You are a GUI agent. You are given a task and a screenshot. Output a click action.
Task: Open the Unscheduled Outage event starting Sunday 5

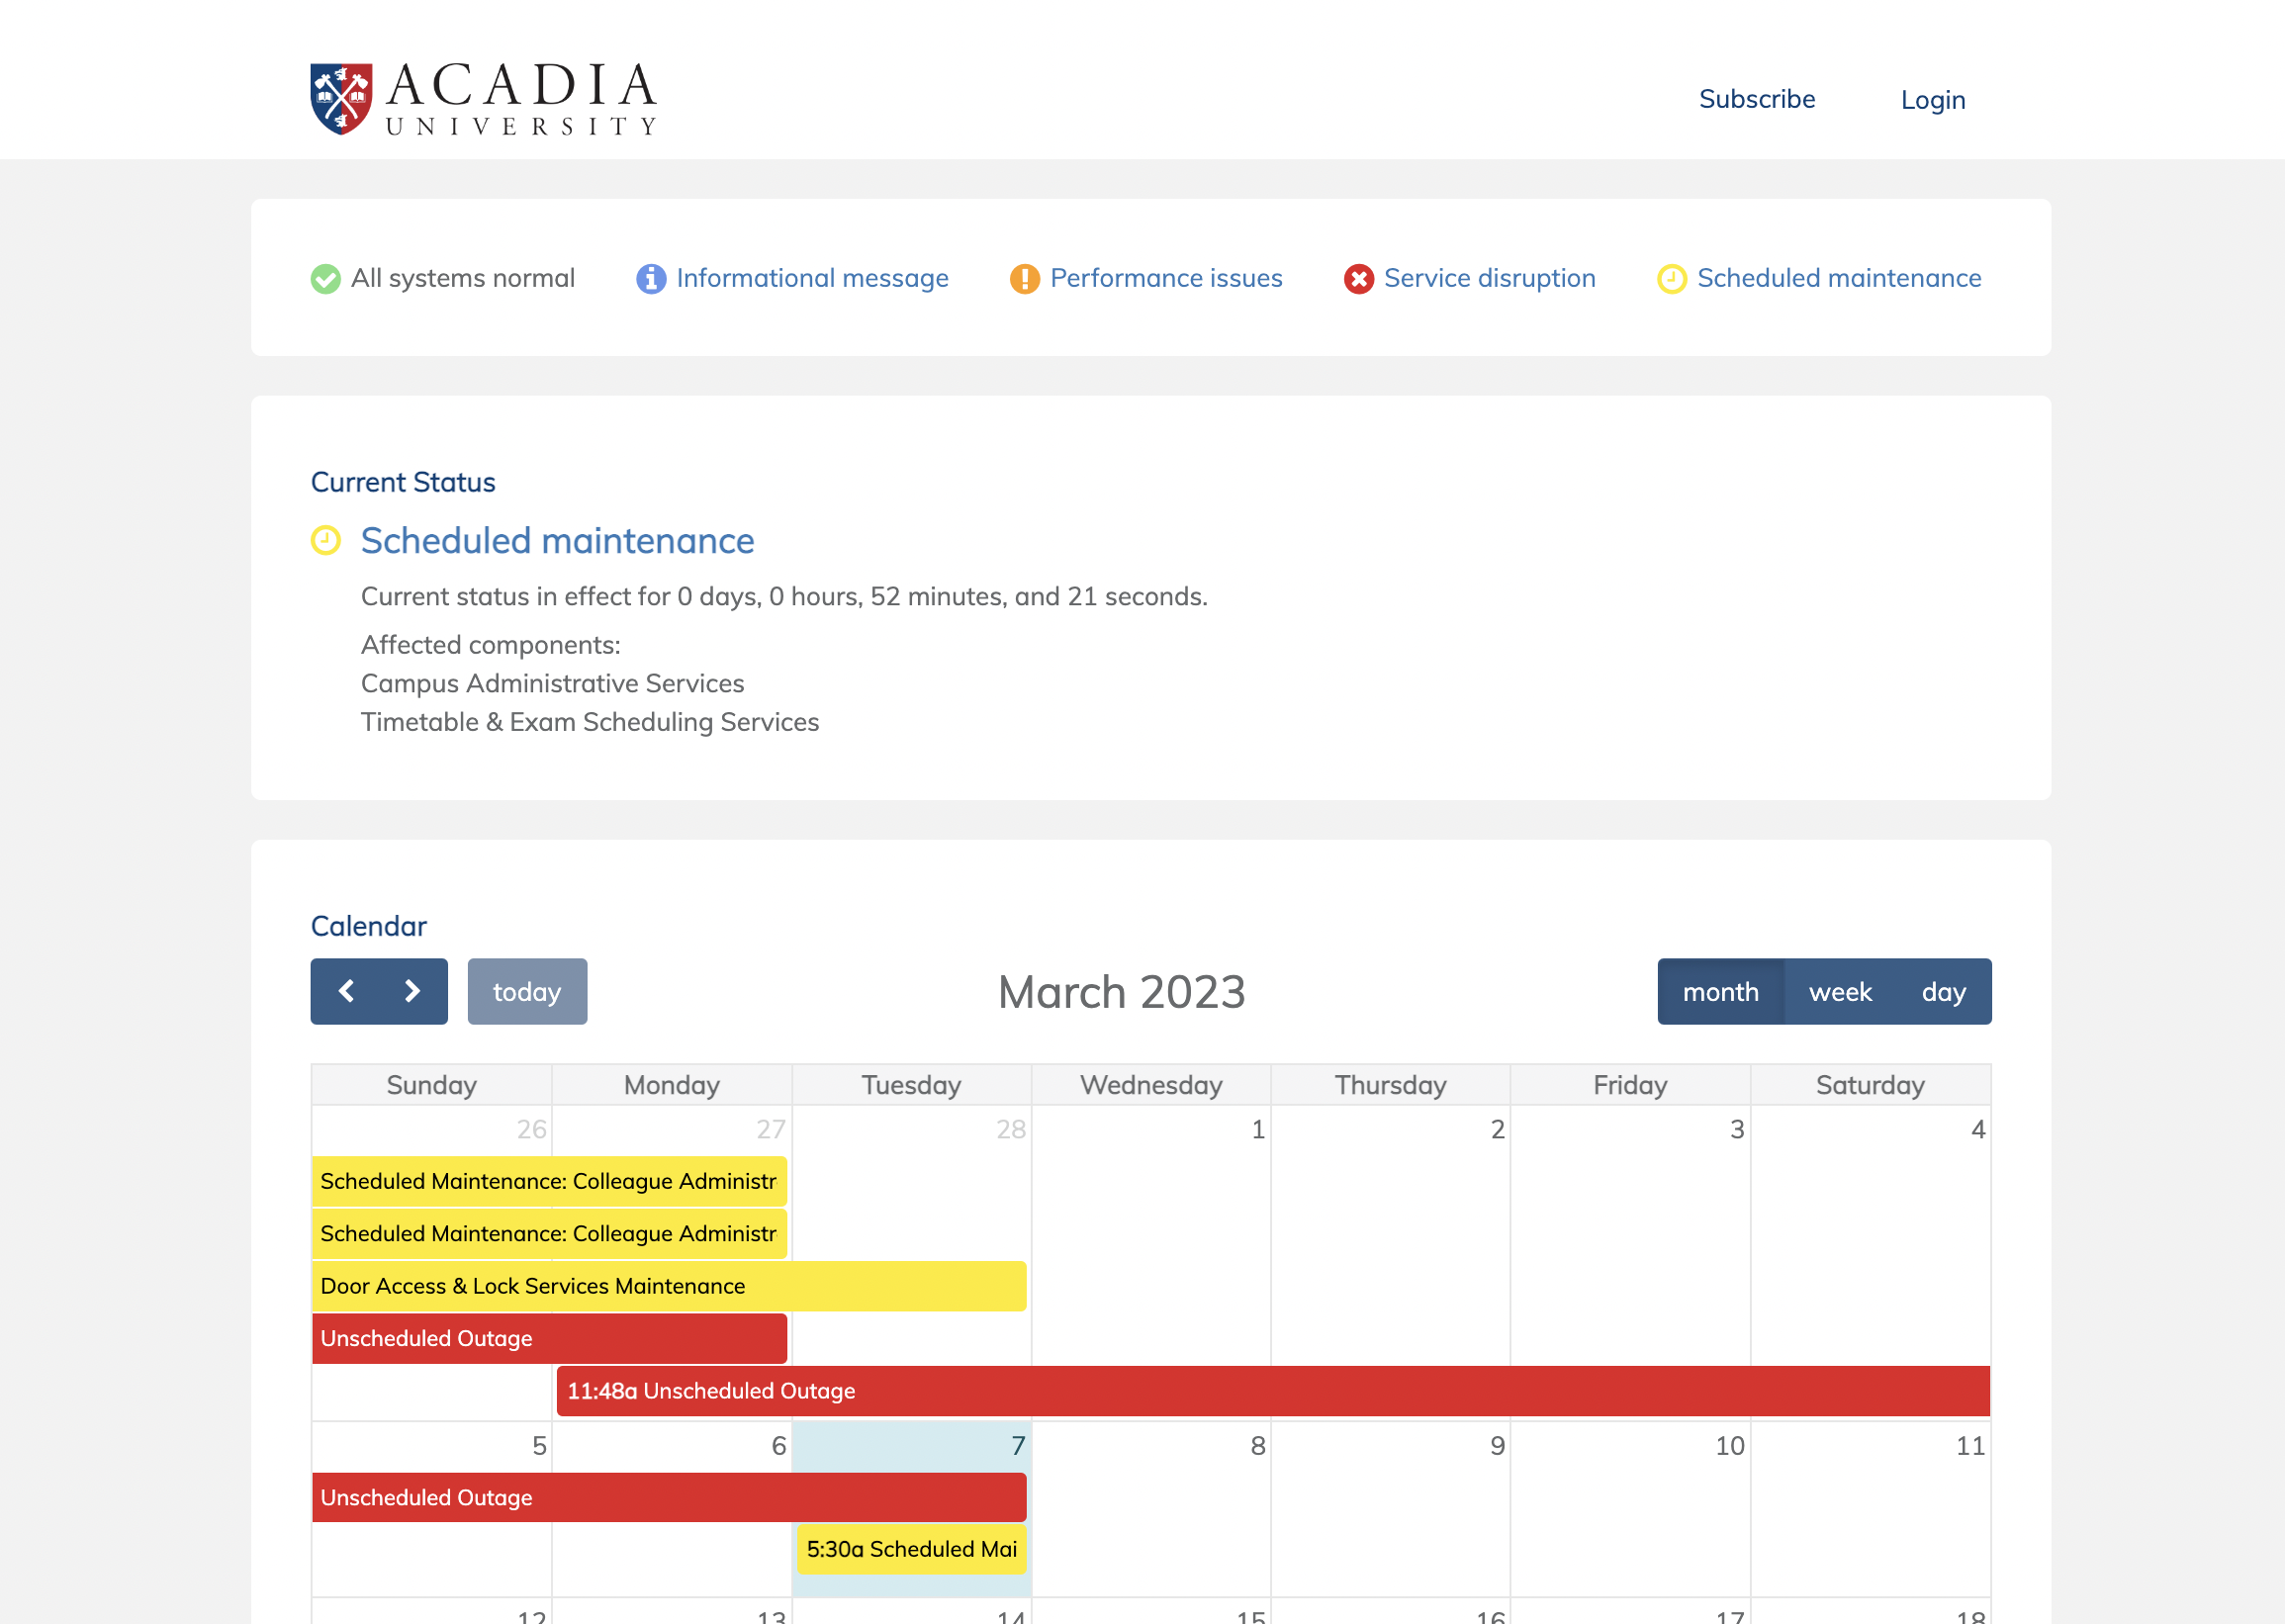coord(669,1497)
